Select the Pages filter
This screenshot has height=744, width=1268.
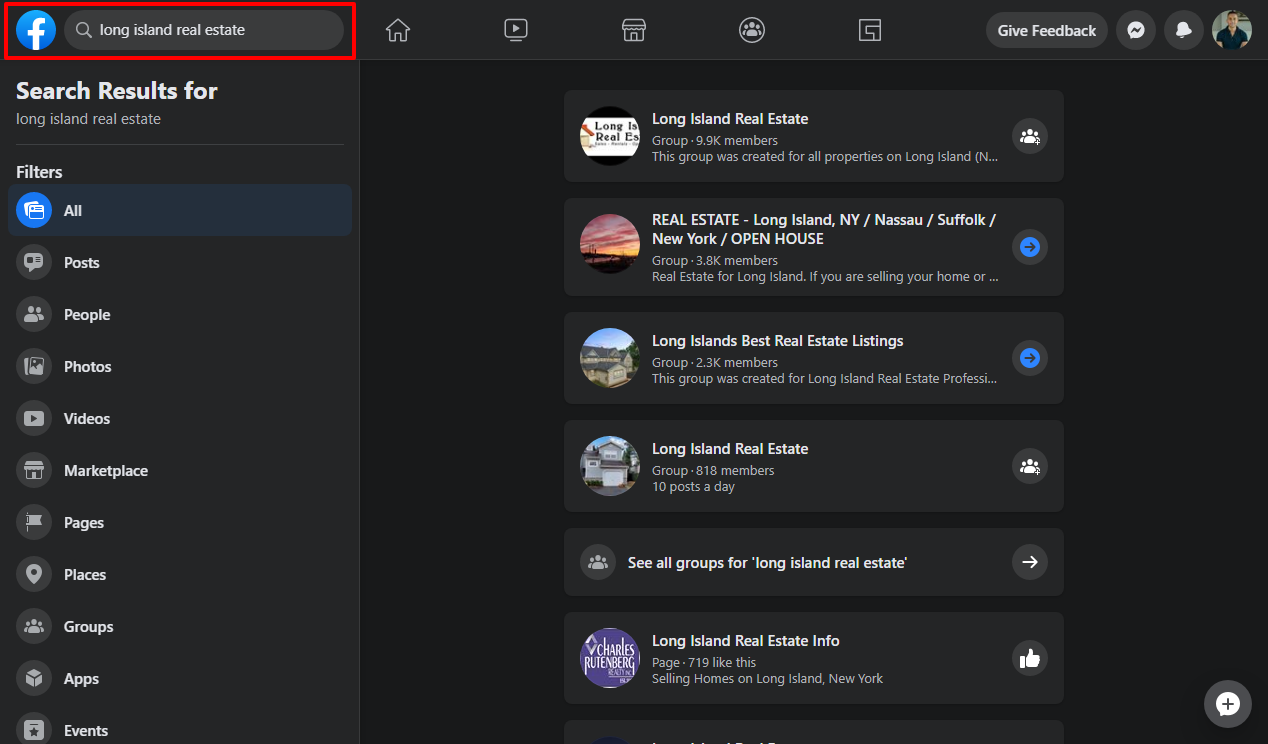click(x=180, y=522)
